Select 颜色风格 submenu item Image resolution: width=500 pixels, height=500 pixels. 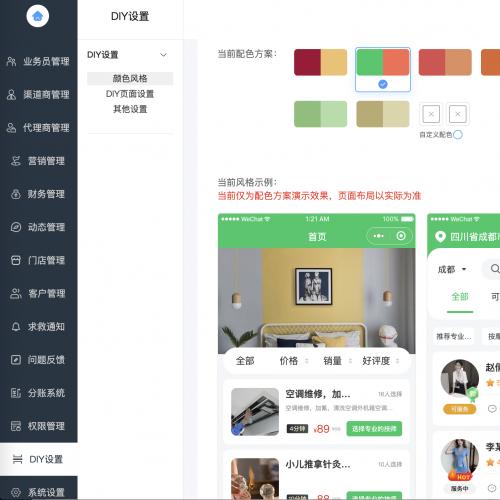(130, 78)
